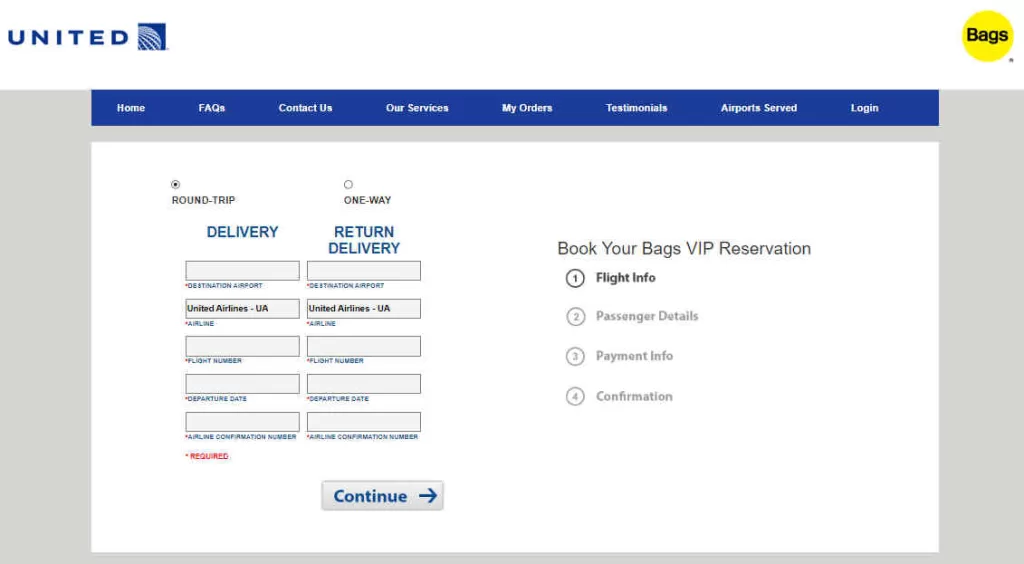Click the step 2 Passenger Details circle
1024x564 pixels.
click(x=575, y=317)
